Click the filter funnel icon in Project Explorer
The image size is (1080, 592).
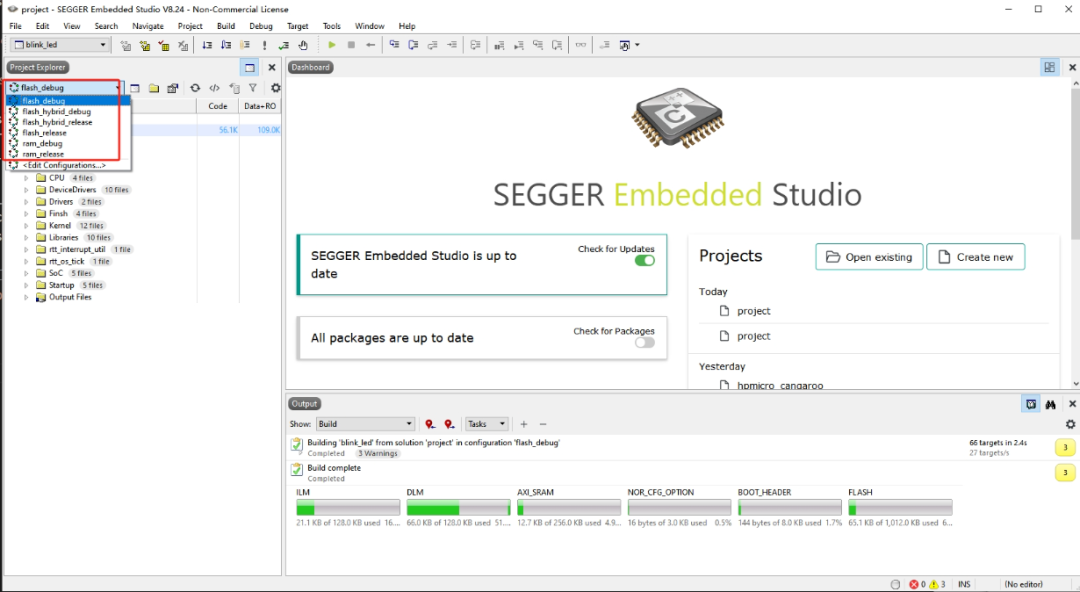(253, 88)
